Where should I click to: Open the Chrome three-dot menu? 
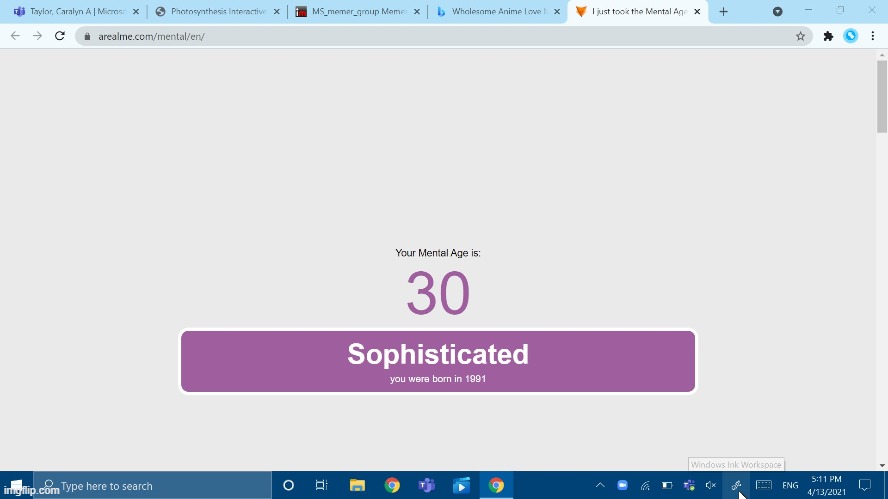click(873, 36)
